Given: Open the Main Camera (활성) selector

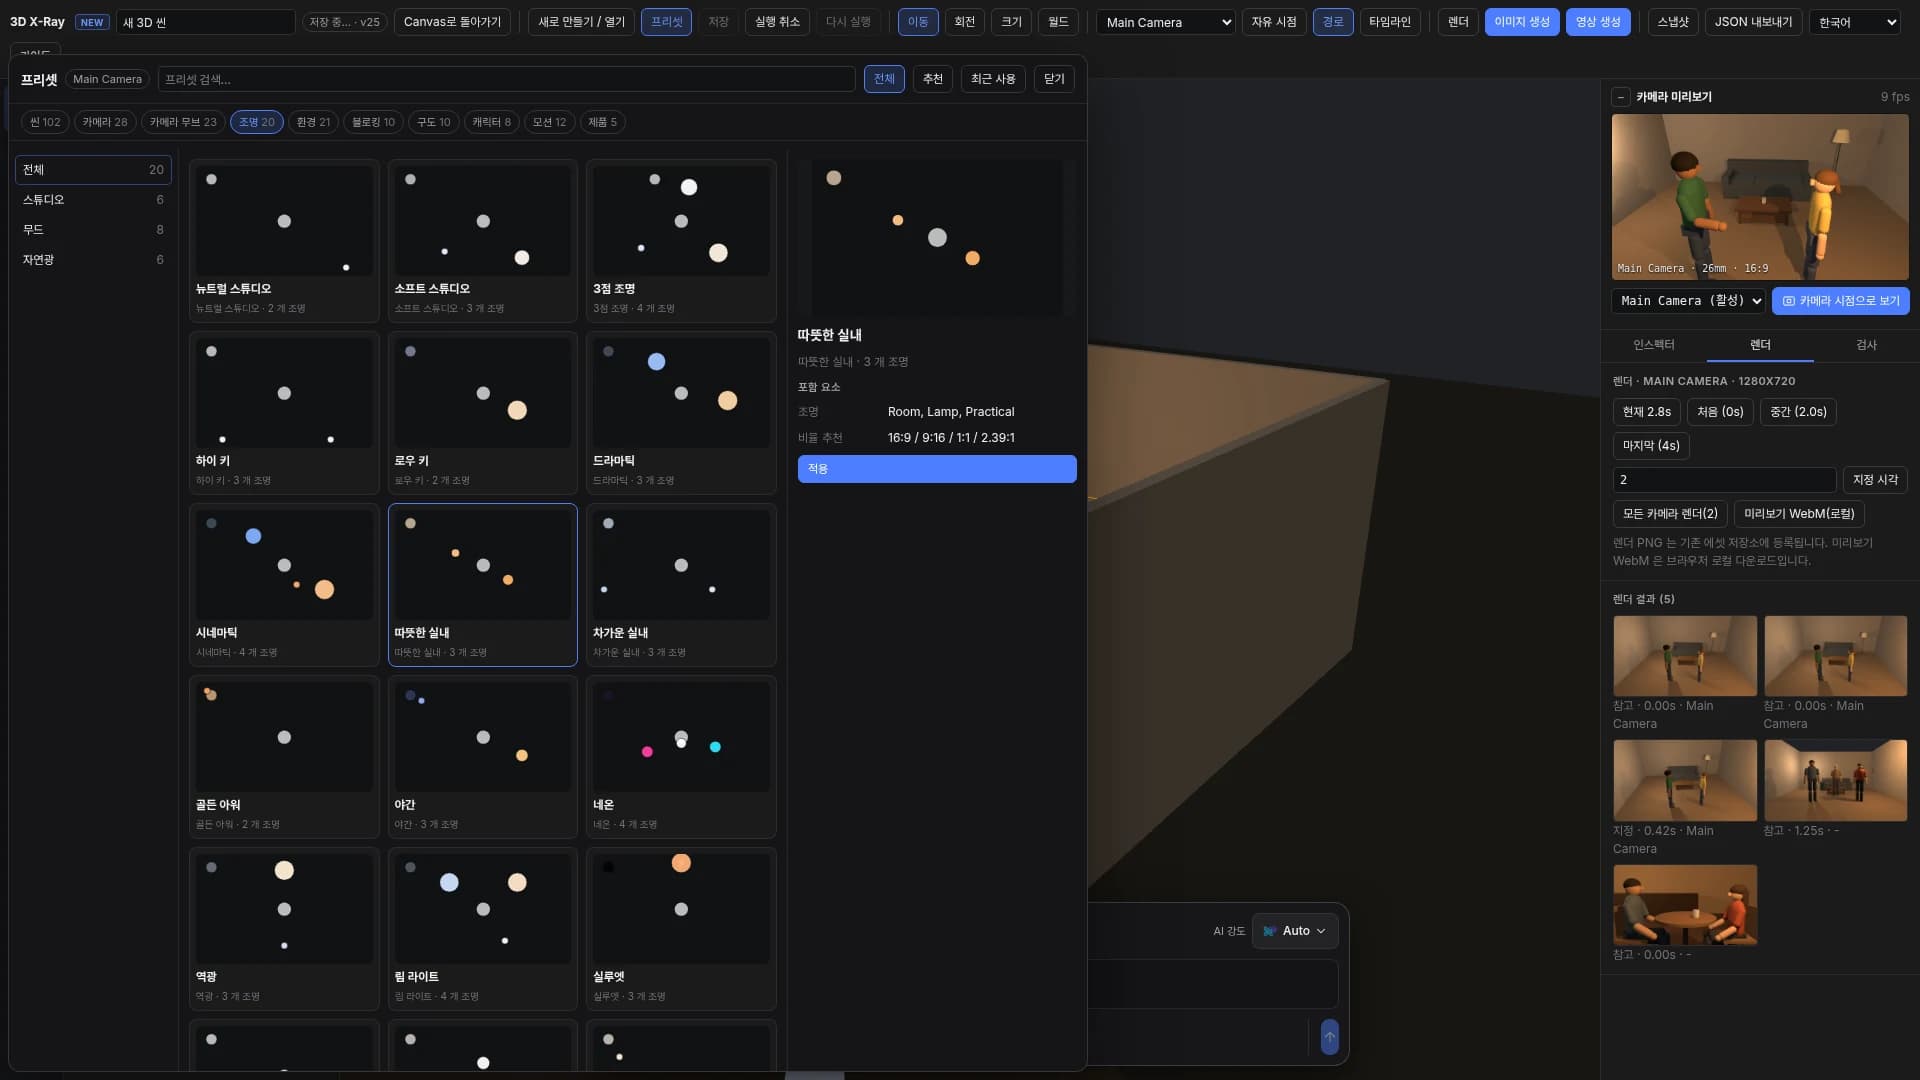Looking at the screenshot, I should 1689,301.
